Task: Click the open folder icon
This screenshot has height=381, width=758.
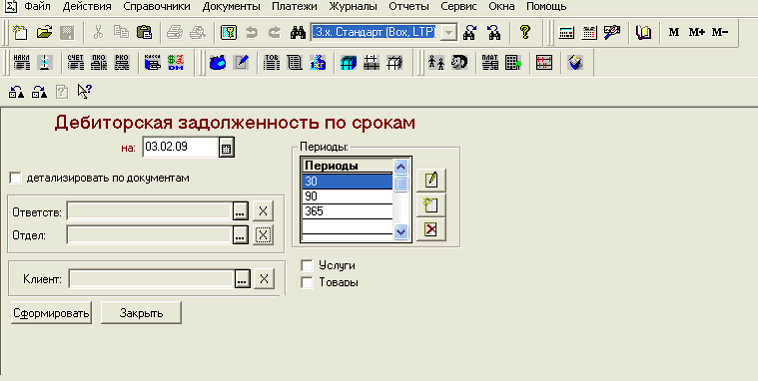Action: (x=44, y=33)
